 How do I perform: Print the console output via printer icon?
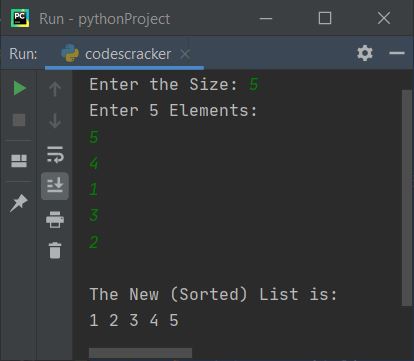pos(55,220)
